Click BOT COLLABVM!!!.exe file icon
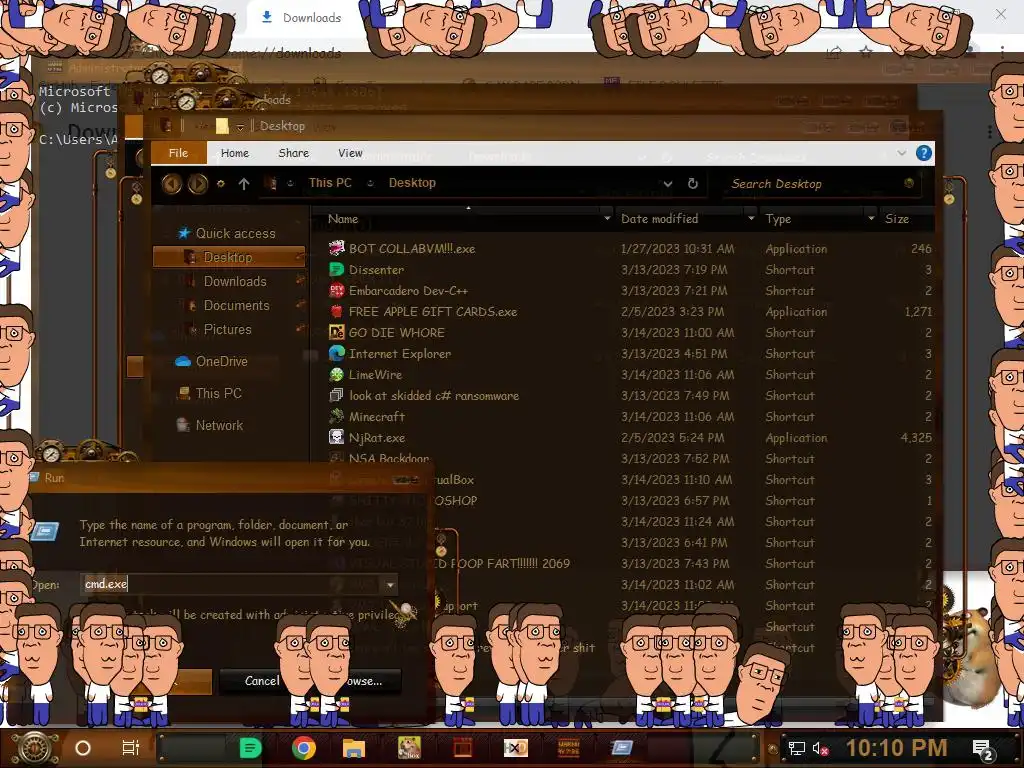 click(336, 248)
